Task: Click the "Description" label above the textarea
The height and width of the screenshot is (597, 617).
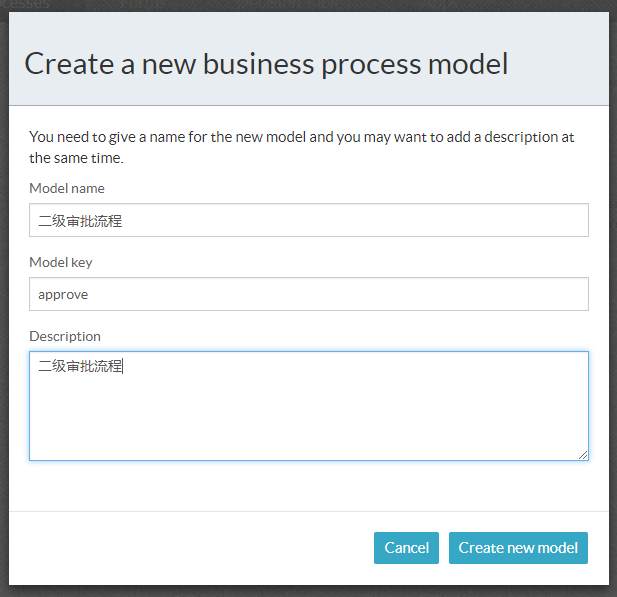Action: pos(65,336)
